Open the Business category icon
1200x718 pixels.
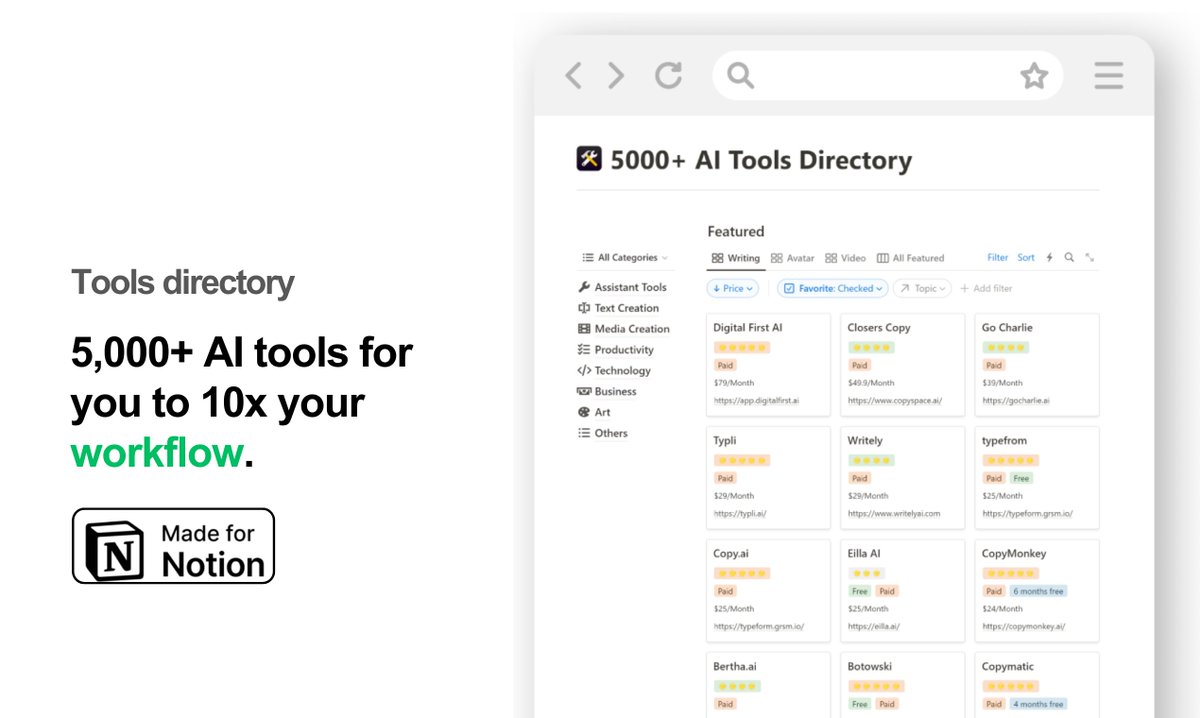pos(585,391)
